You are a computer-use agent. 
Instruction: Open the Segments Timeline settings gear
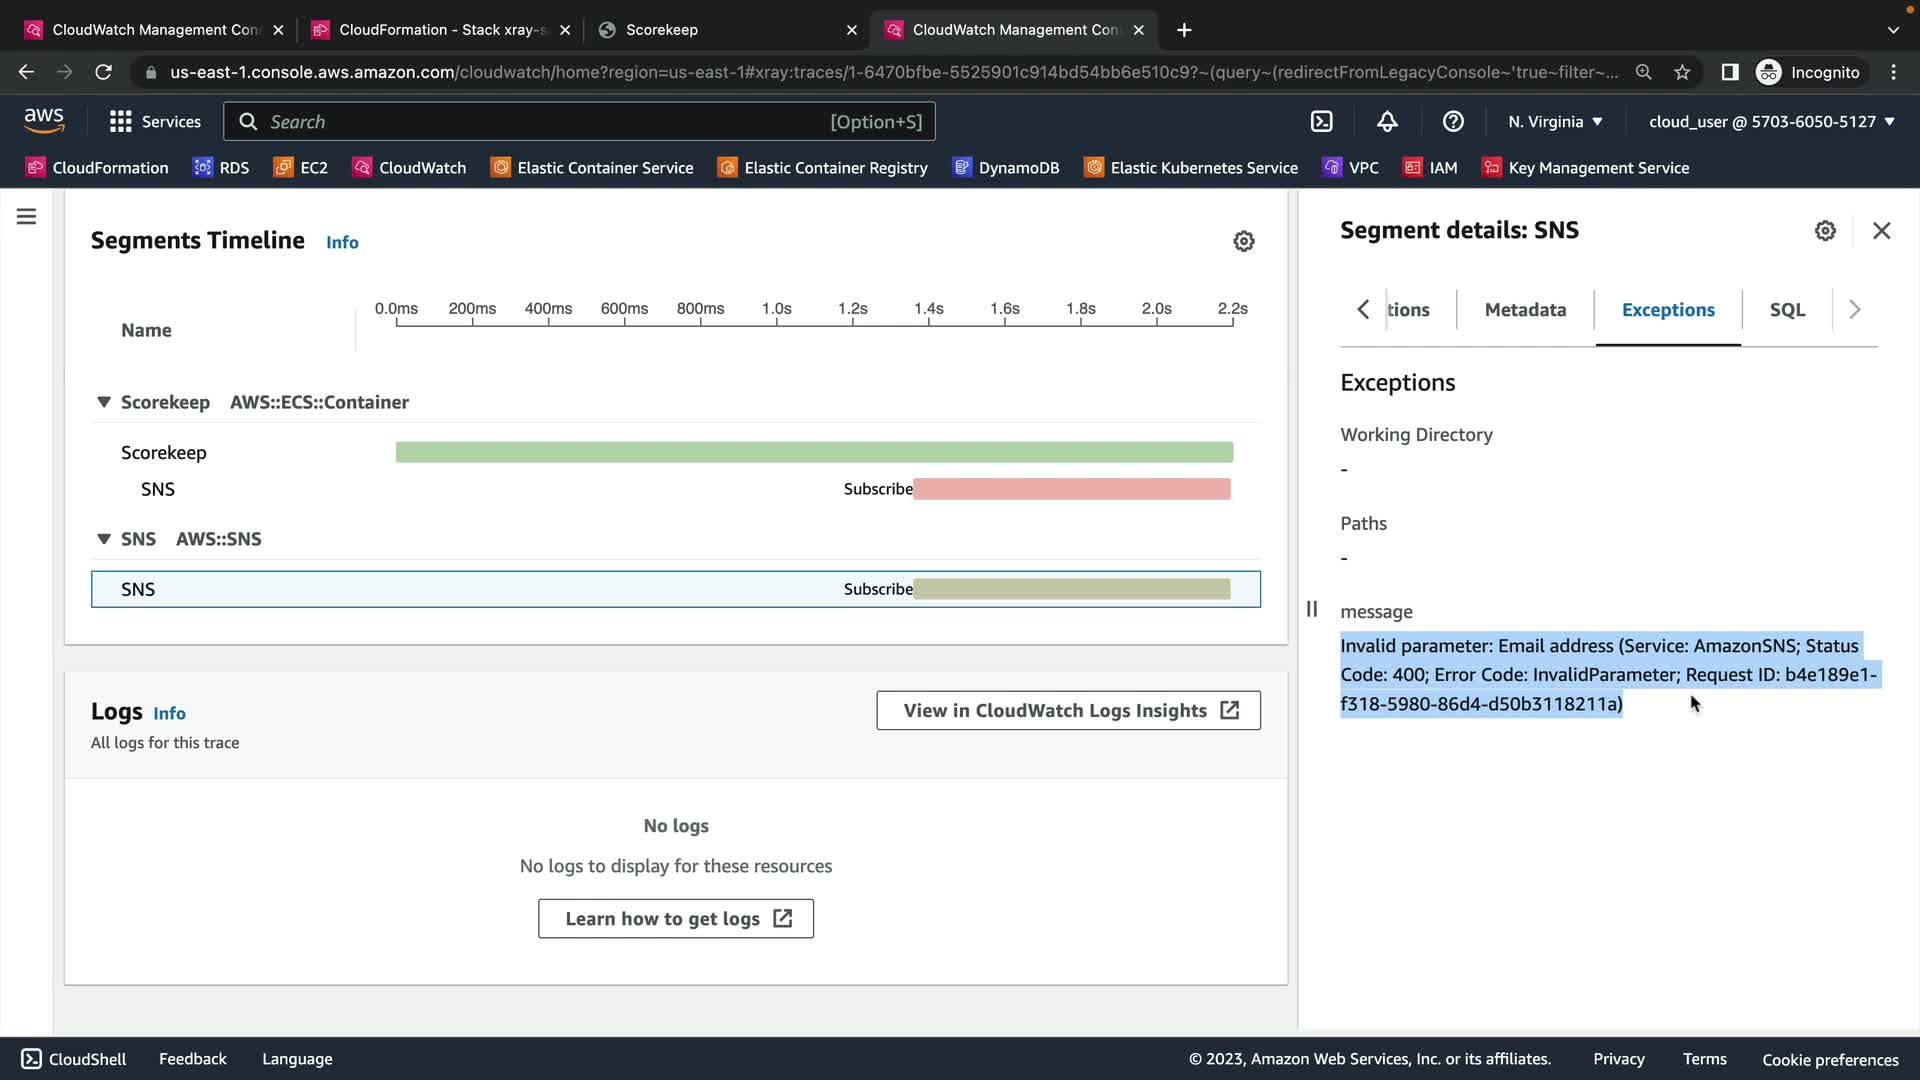1243,241
